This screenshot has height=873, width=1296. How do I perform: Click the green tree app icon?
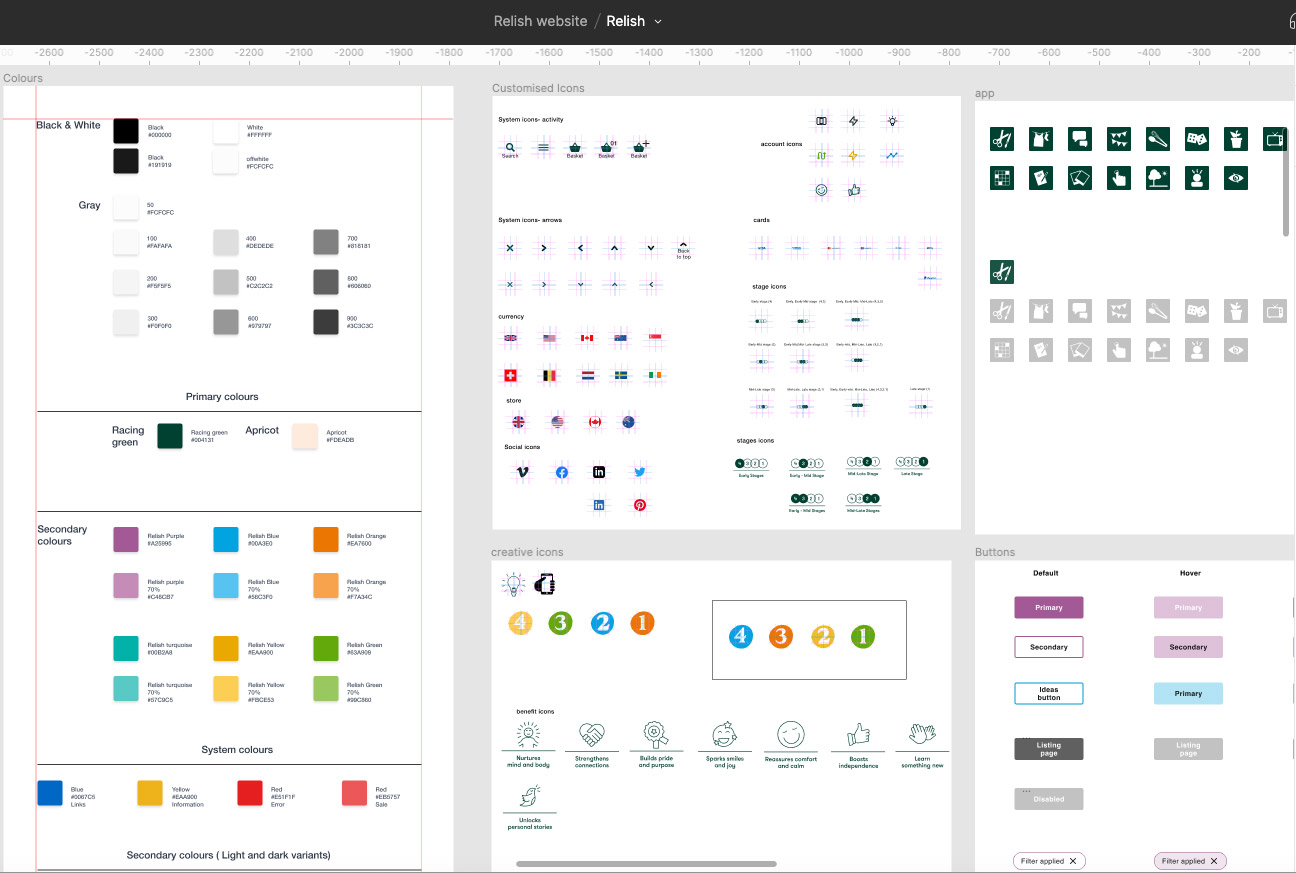[1158, 178]
